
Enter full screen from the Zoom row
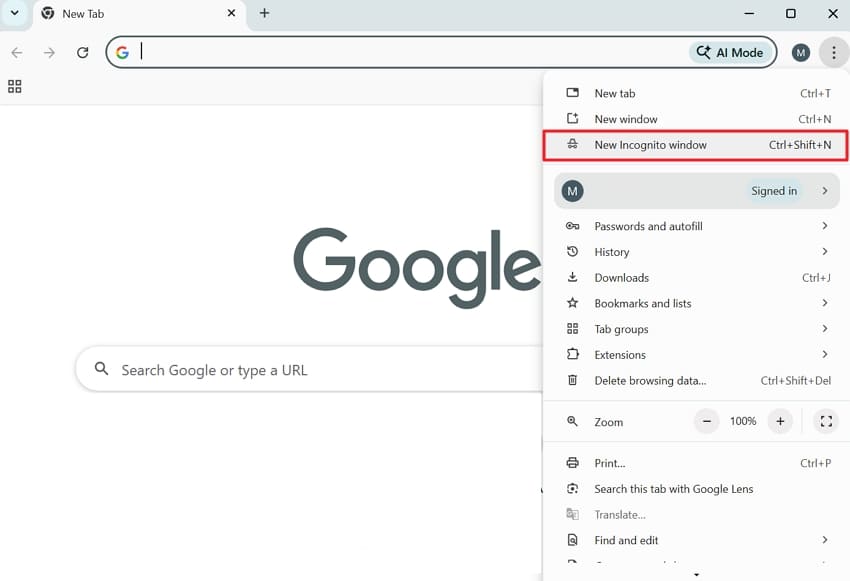[x=826, y=421]
